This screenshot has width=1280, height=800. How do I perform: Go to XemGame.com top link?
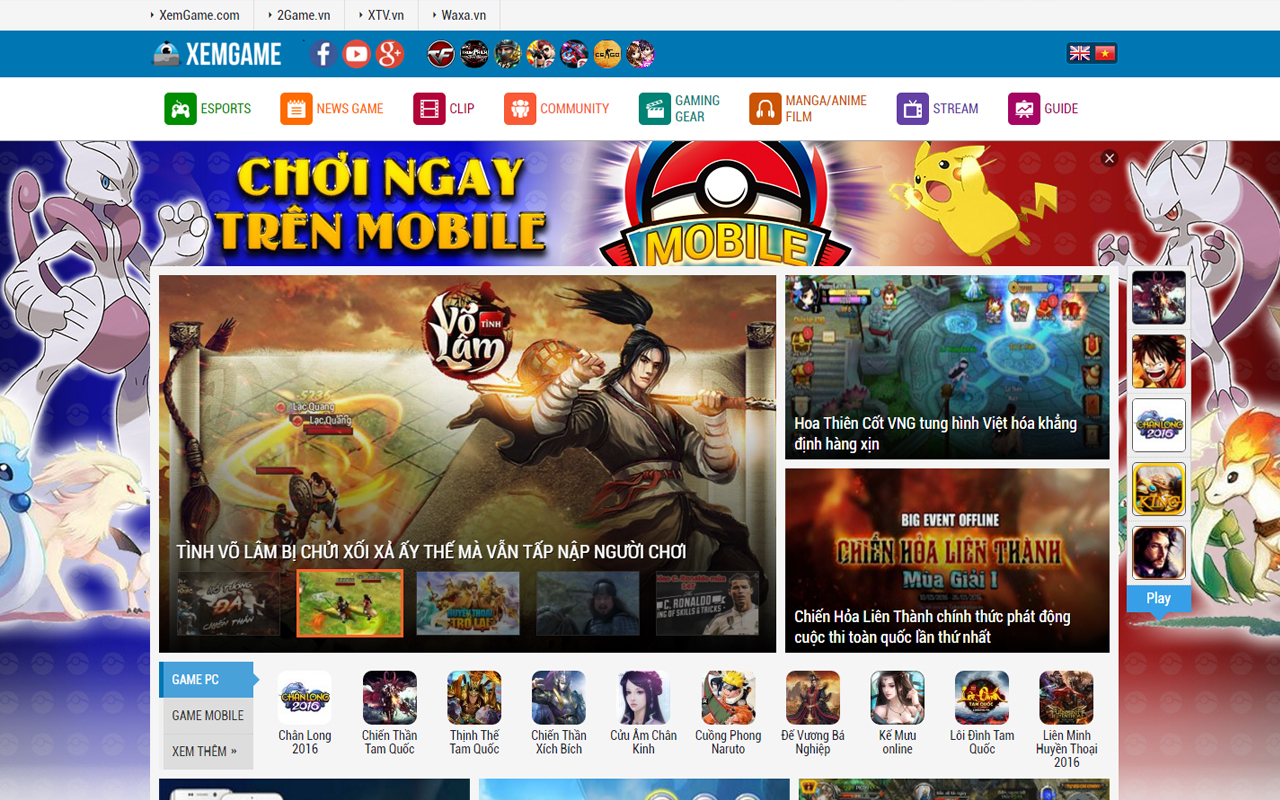199,15
